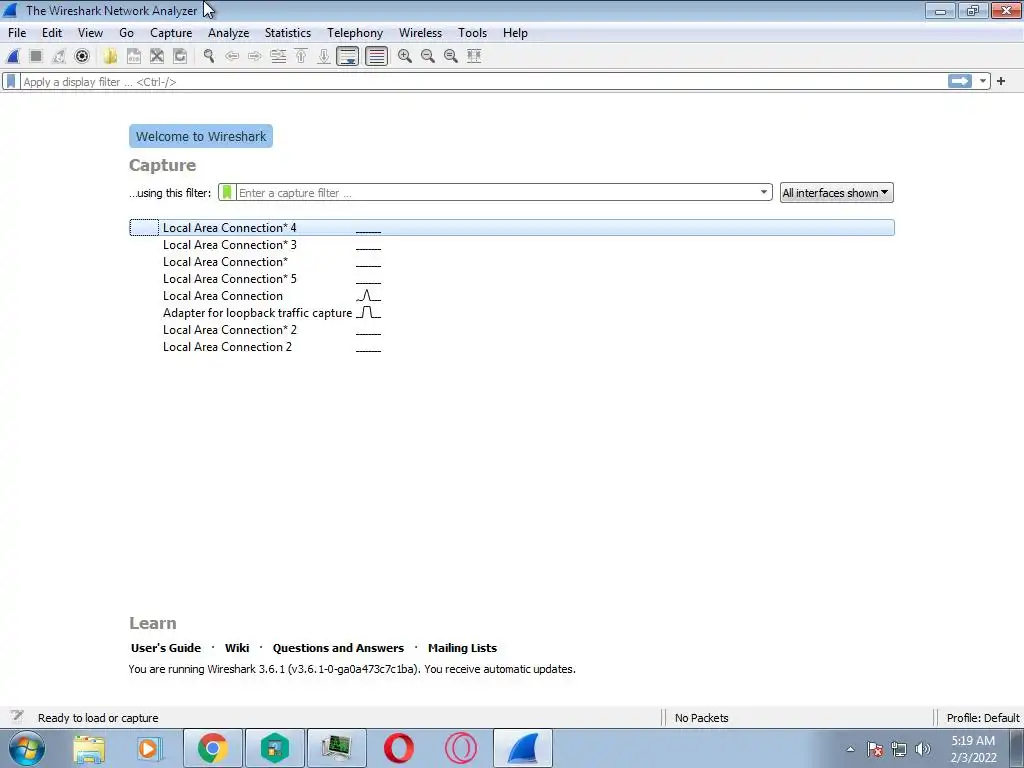Click into the capture filter field
The height and width of the screenshot is (768, 1024).
pyautogui.click(x=496, y=193)
